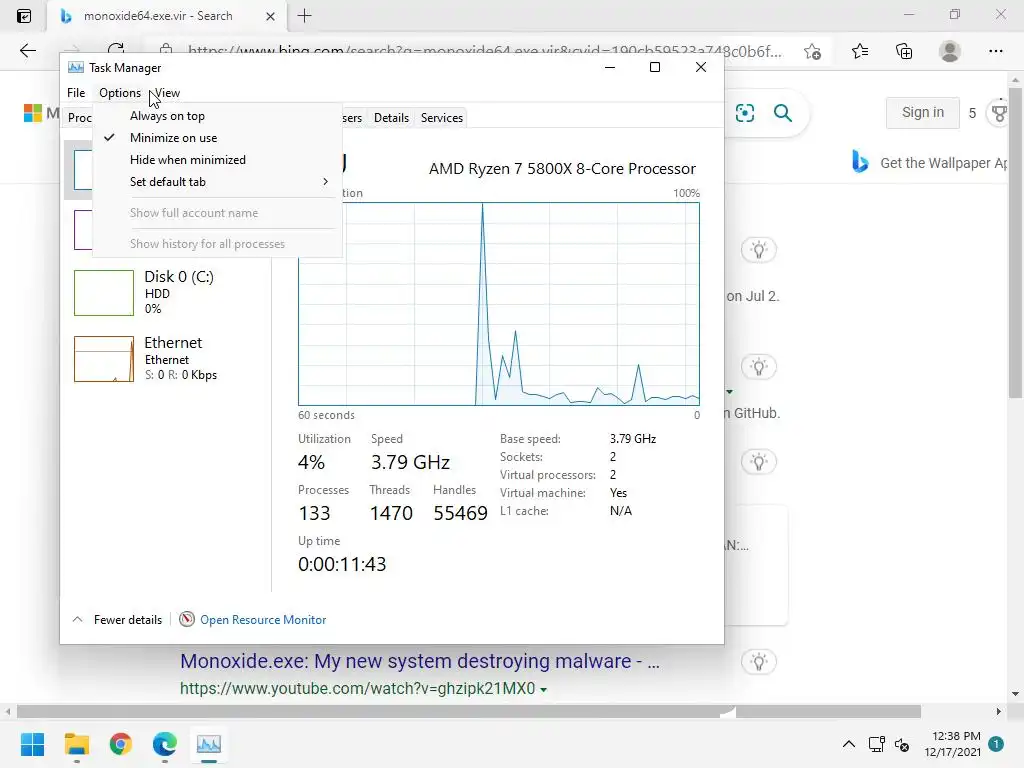Screen dimensions: 1024x768
Task: Click the Microsoft logo on Bing
Action: click(x=33, y=113)
